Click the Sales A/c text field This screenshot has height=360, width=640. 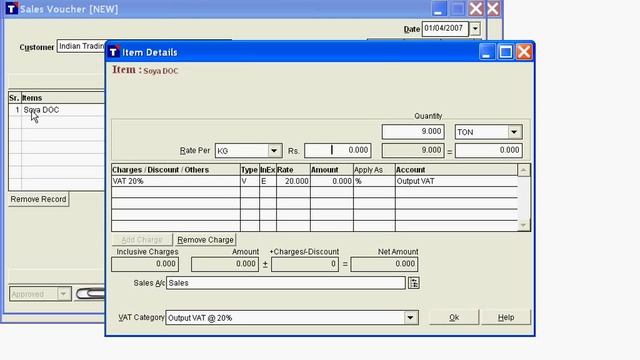pos(285,283)
